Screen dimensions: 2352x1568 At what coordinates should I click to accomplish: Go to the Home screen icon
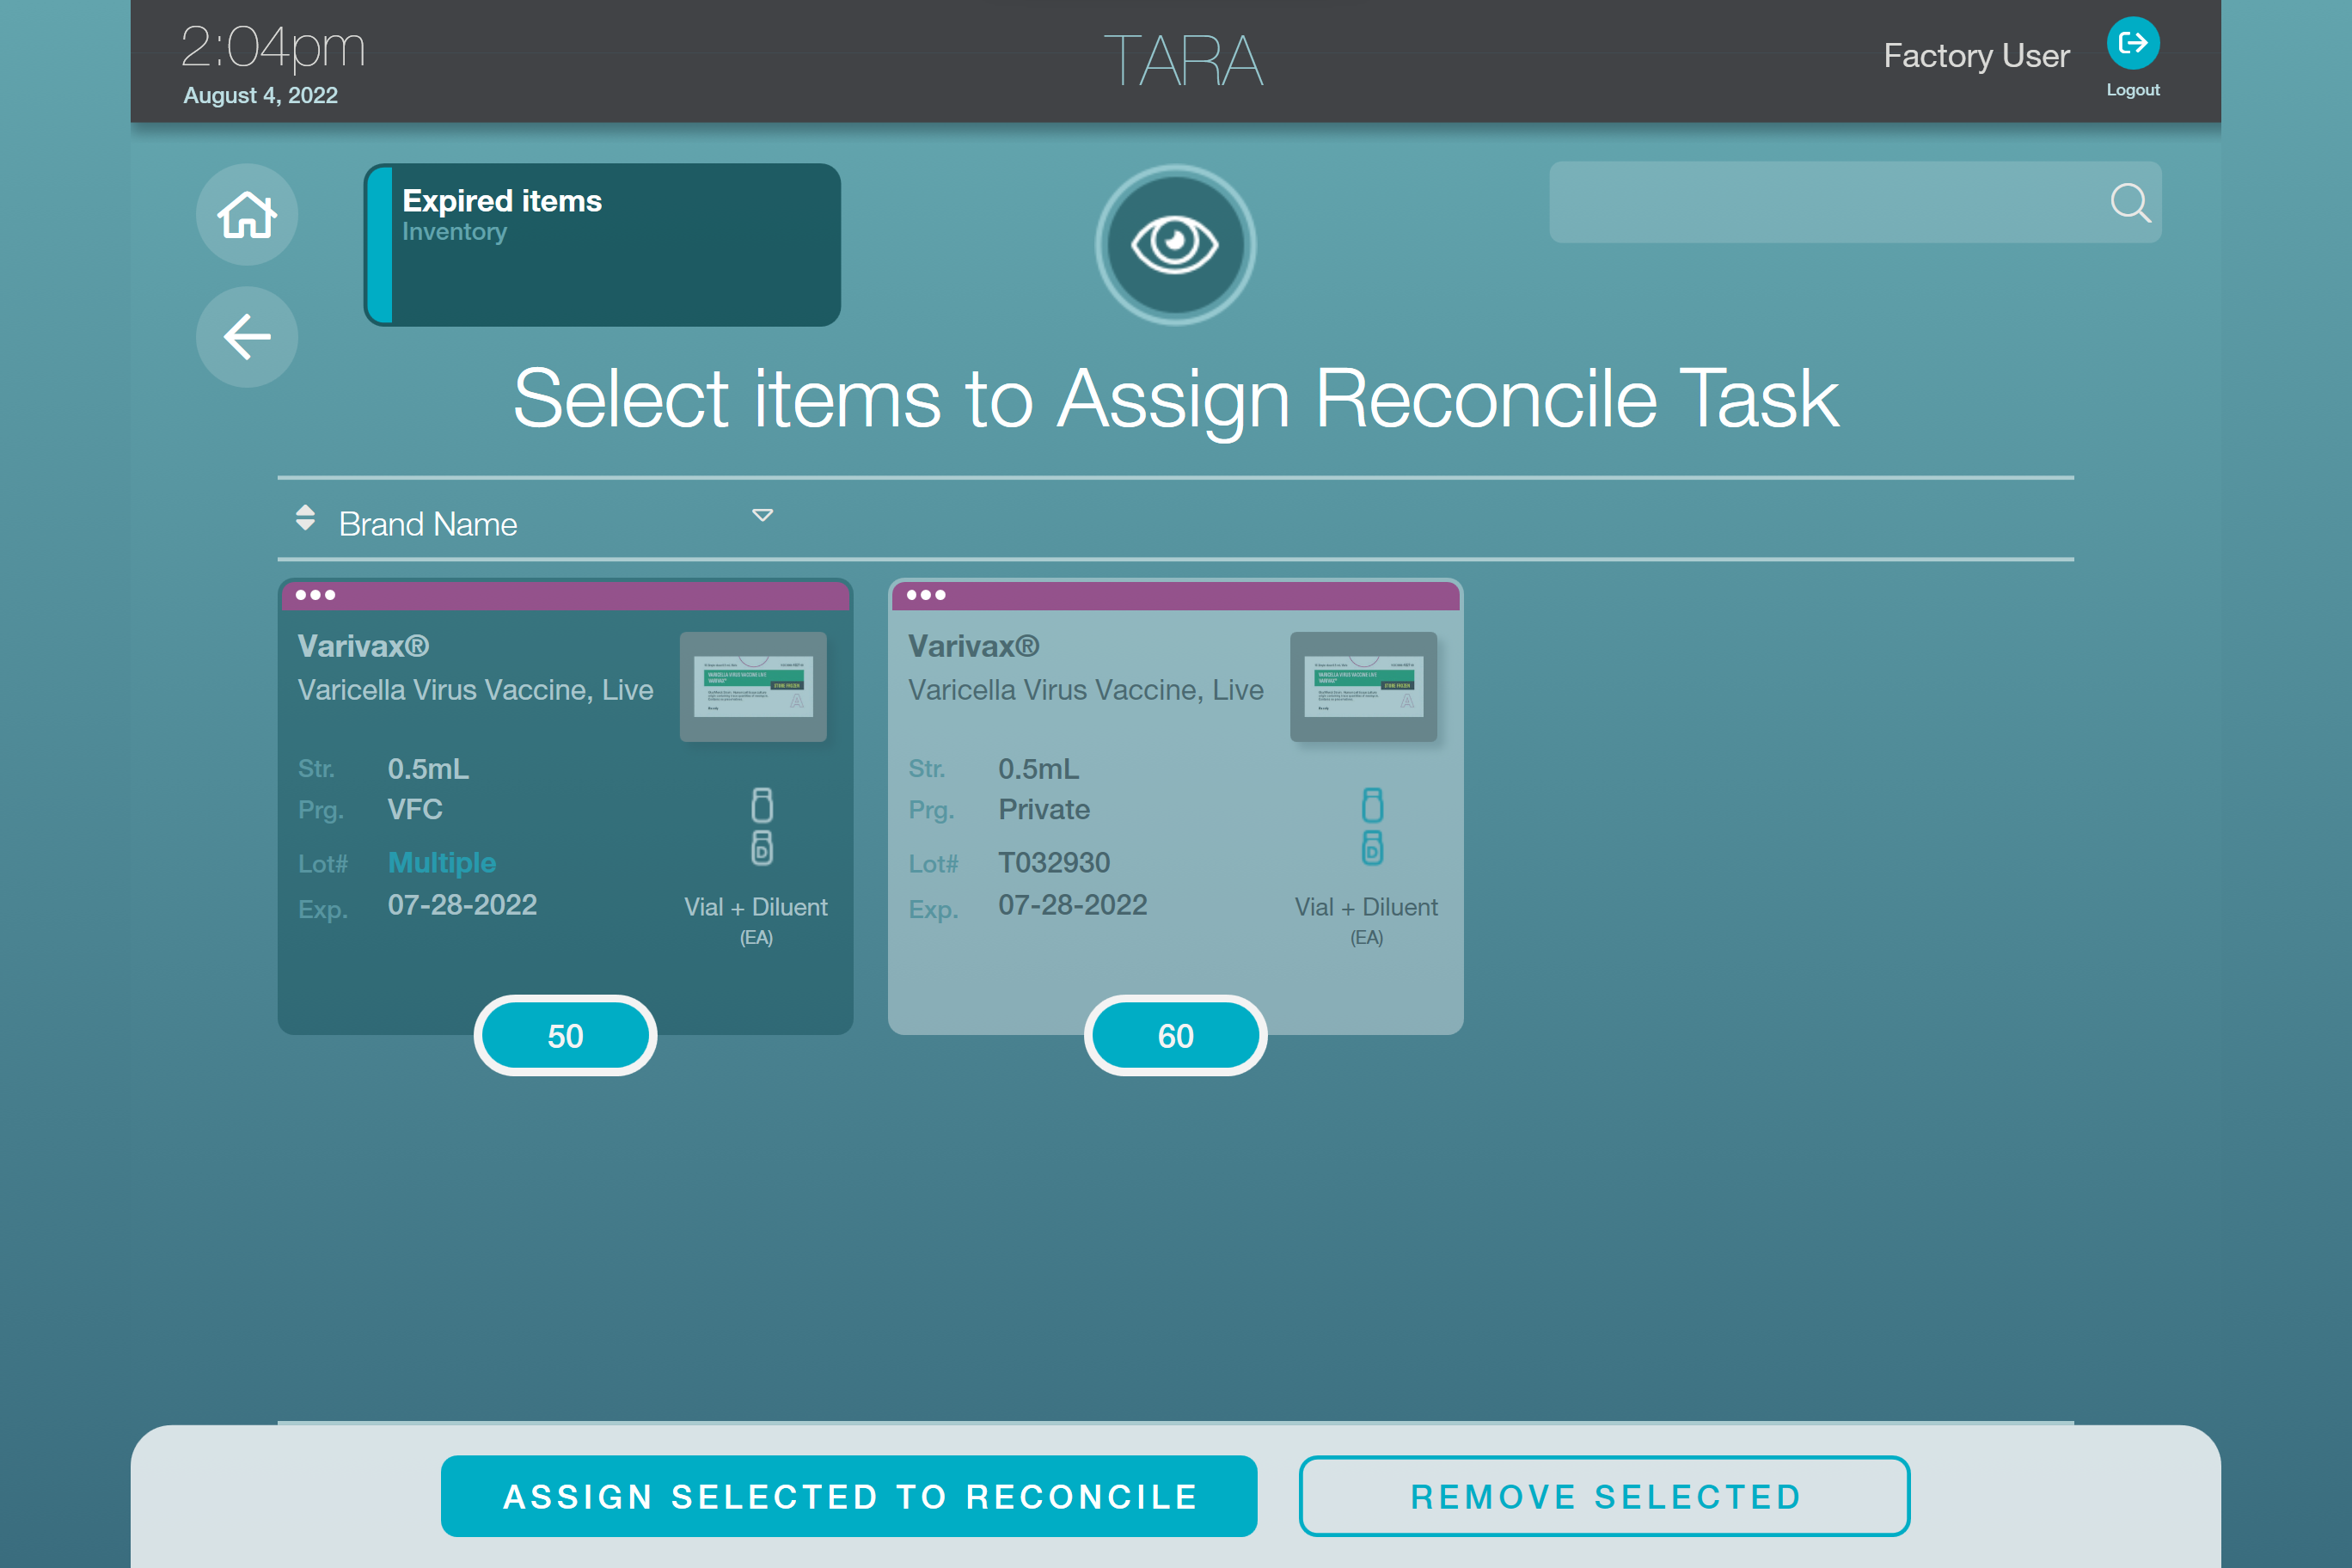point(246,215)
